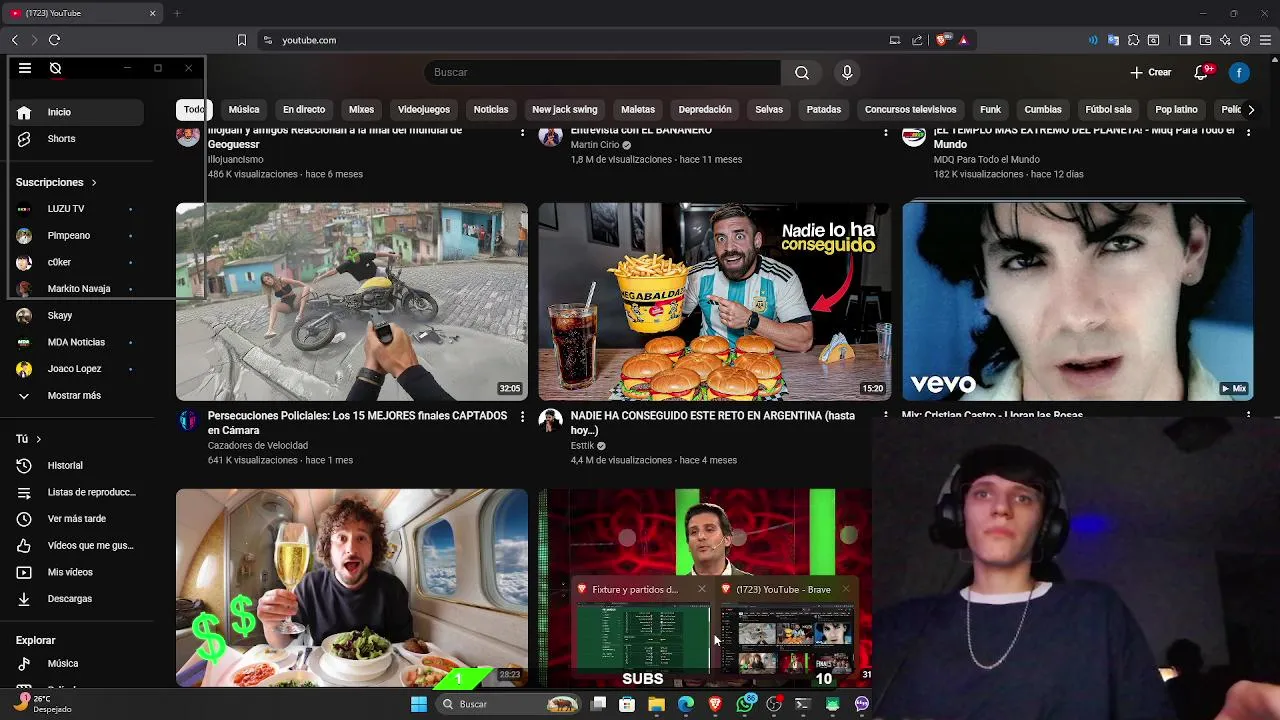Expand the Suscripciones section chevron

pyautogui.click(x=94, y=183)
